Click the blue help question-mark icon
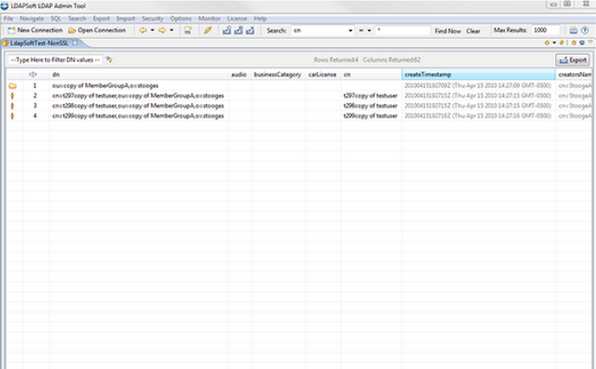The width and height of the screenshot is (596, 369). [585, 30]
